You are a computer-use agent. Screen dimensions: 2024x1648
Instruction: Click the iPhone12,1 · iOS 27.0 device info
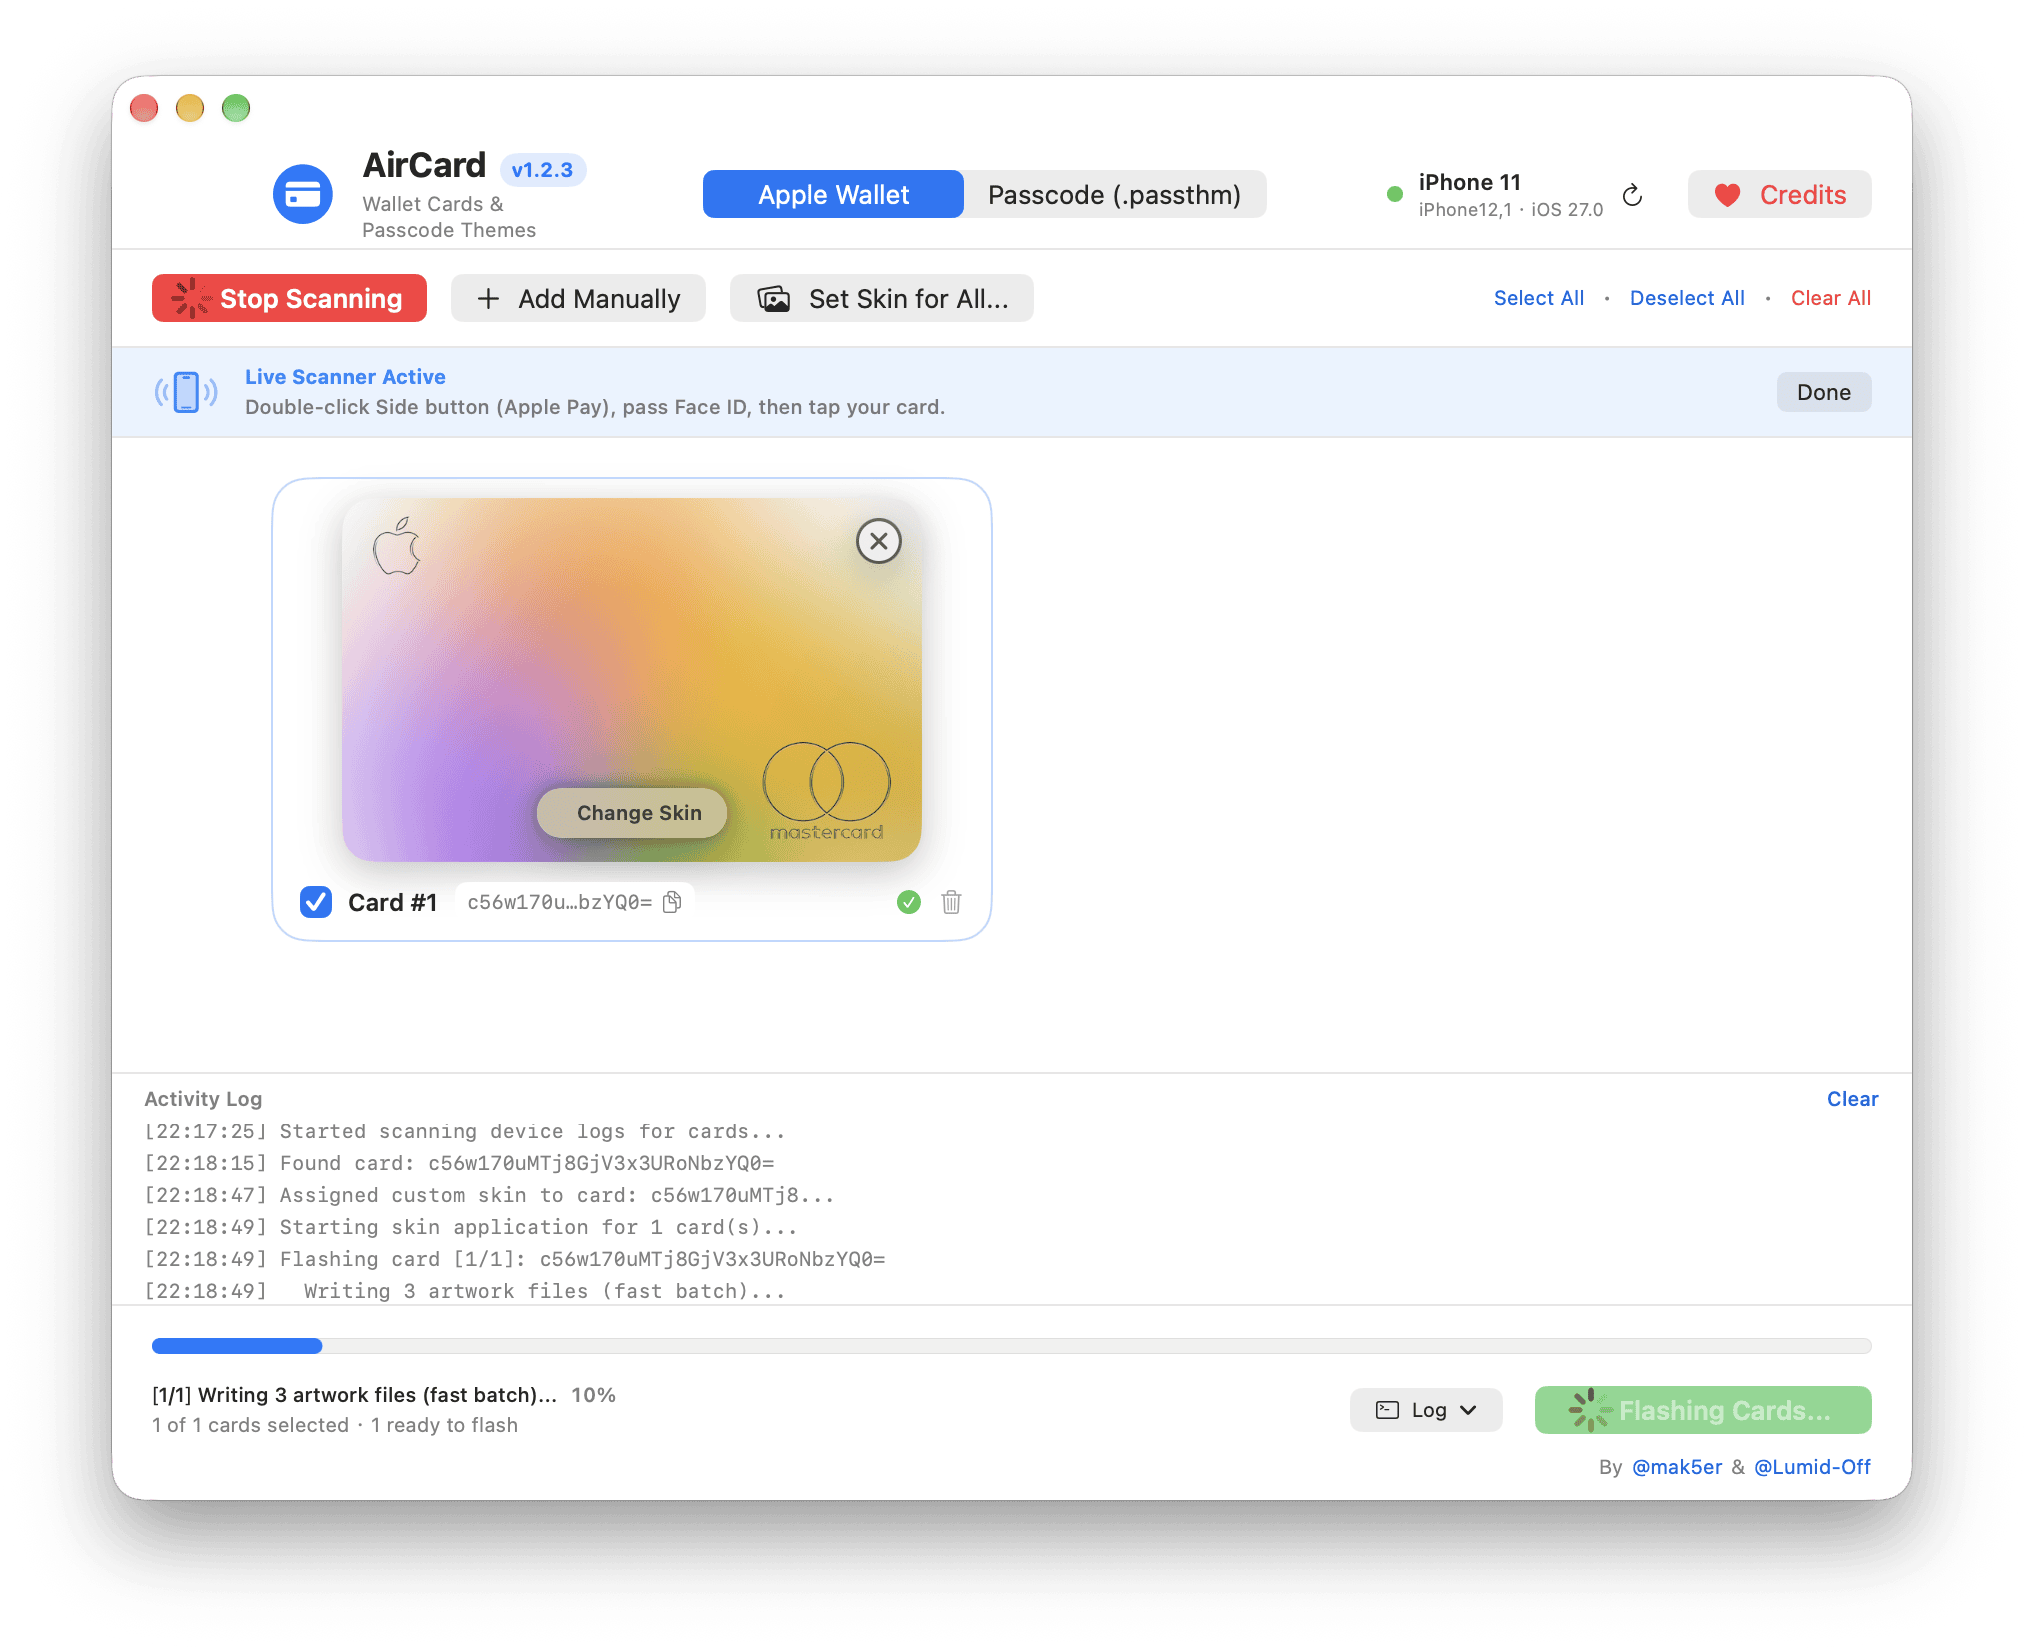[1510, 210]
